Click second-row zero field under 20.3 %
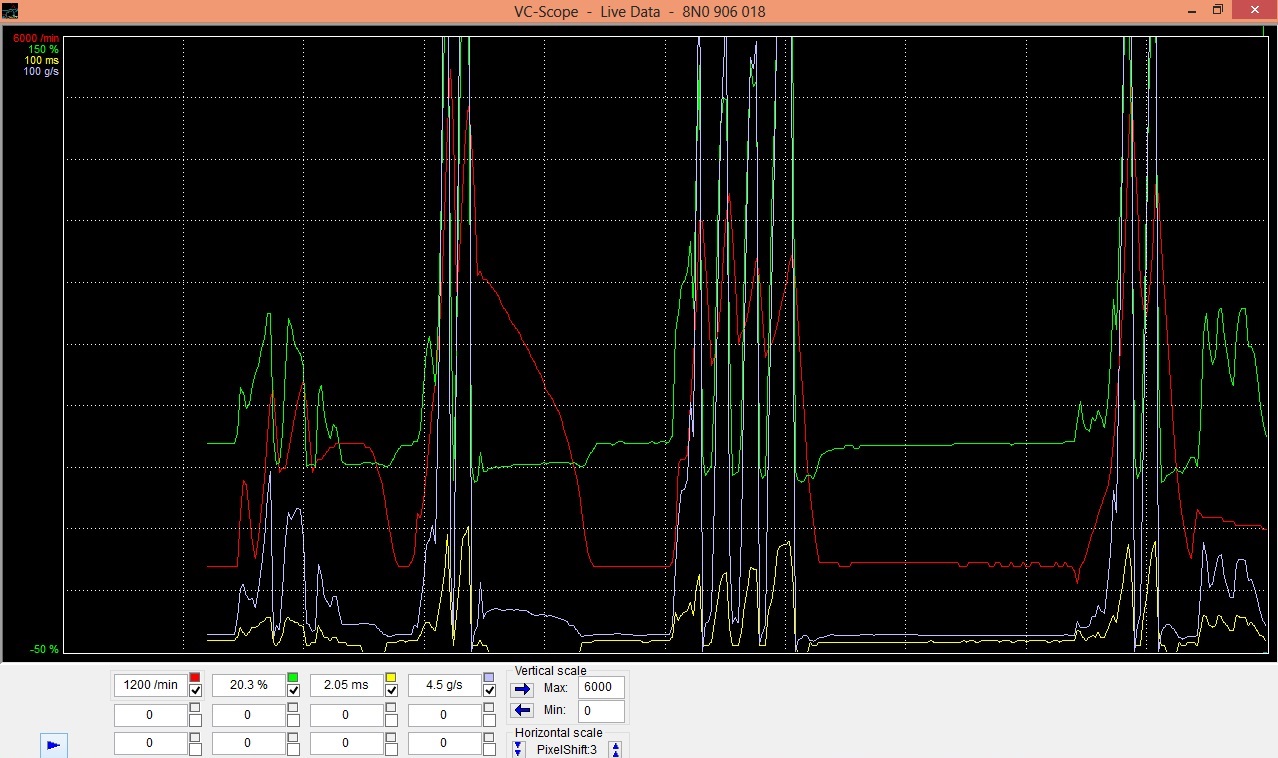Image resolution: width=1278 pixels, height=758 pixels. coord(248,715)
